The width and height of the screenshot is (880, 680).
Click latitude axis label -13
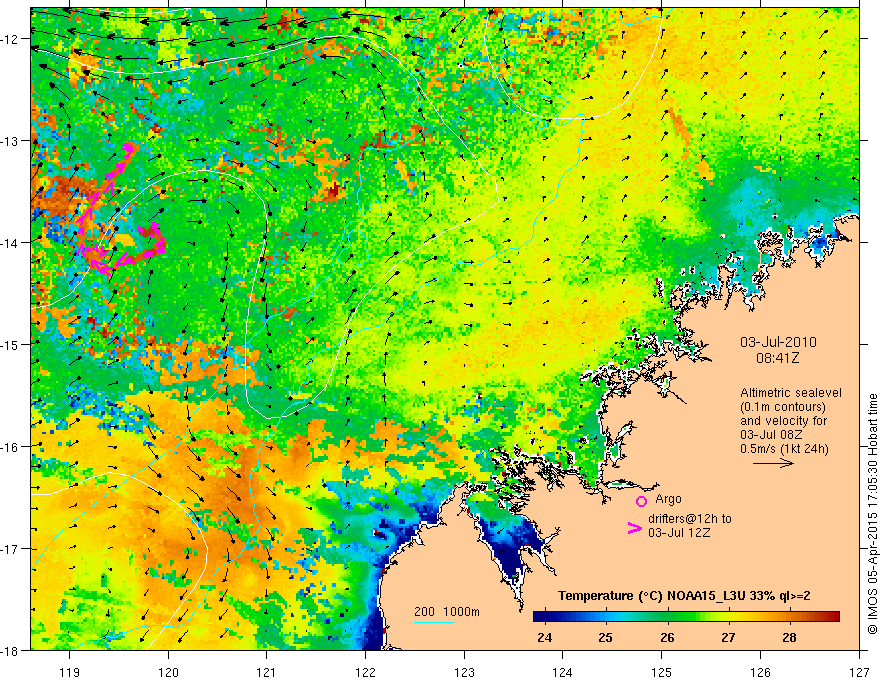point(10,141)
